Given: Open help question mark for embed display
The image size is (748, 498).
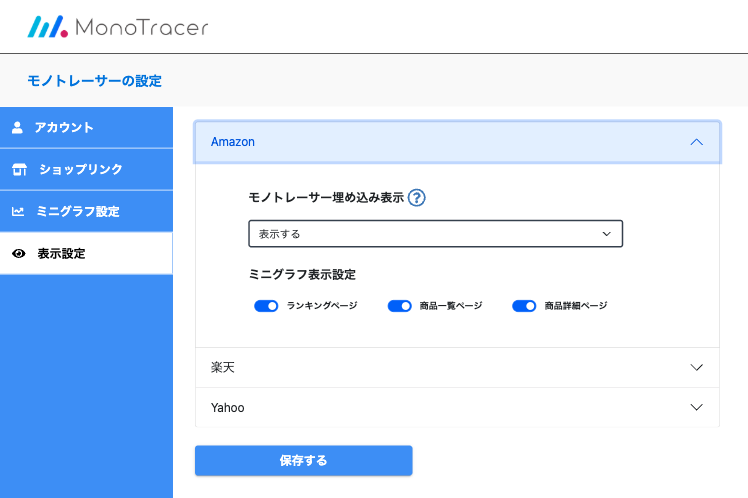Looking at the screenshot, I should click(x=417, y=198).
